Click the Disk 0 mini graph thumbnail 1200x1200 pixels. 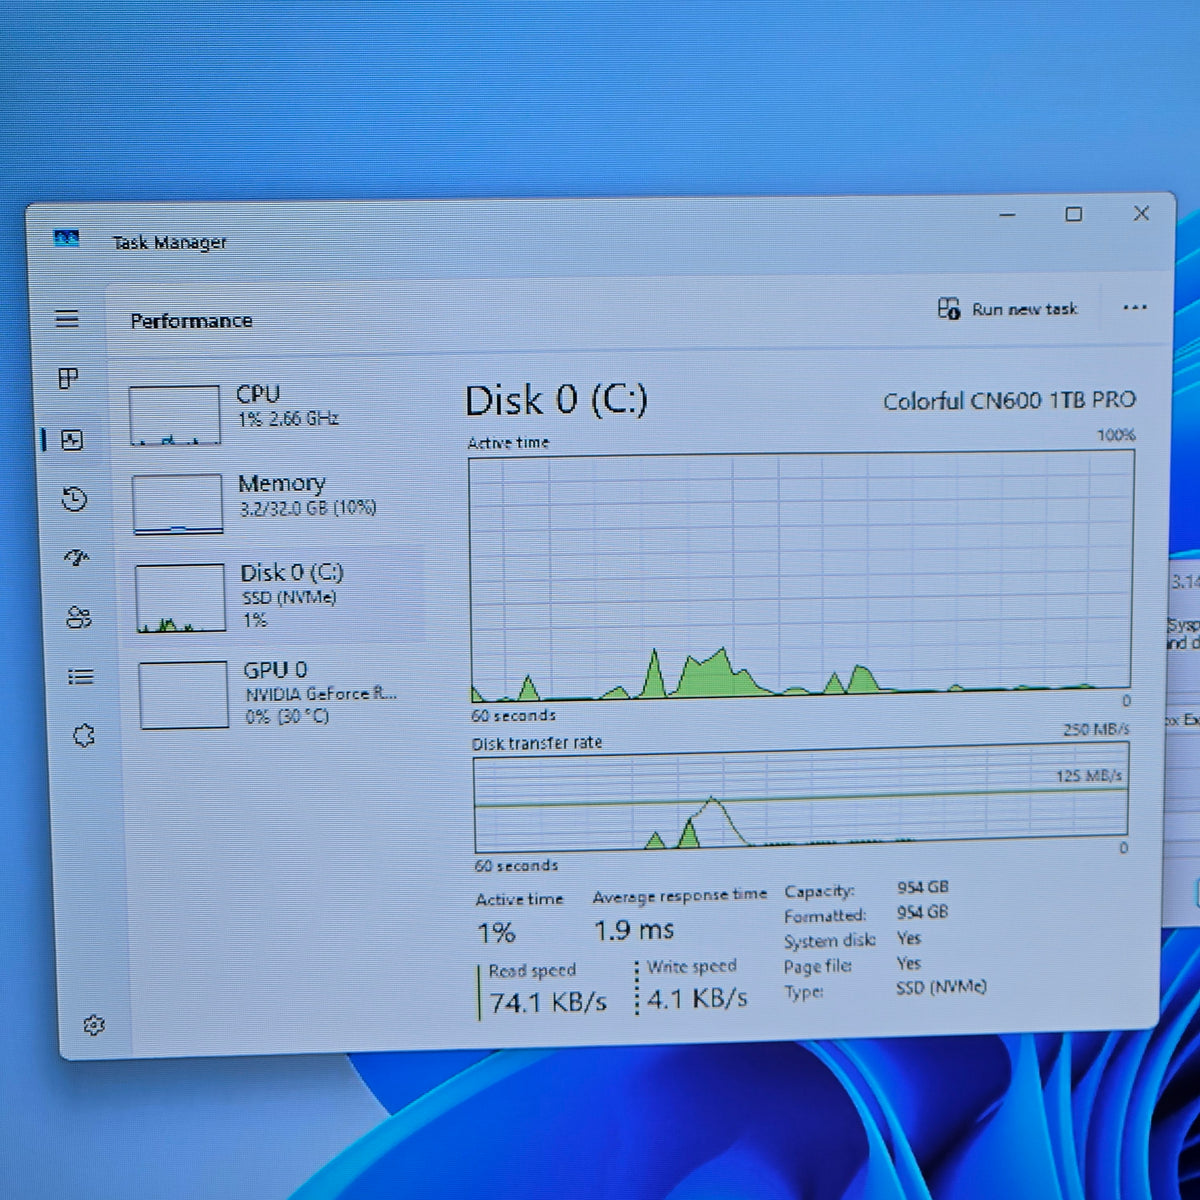coord(180,598)
